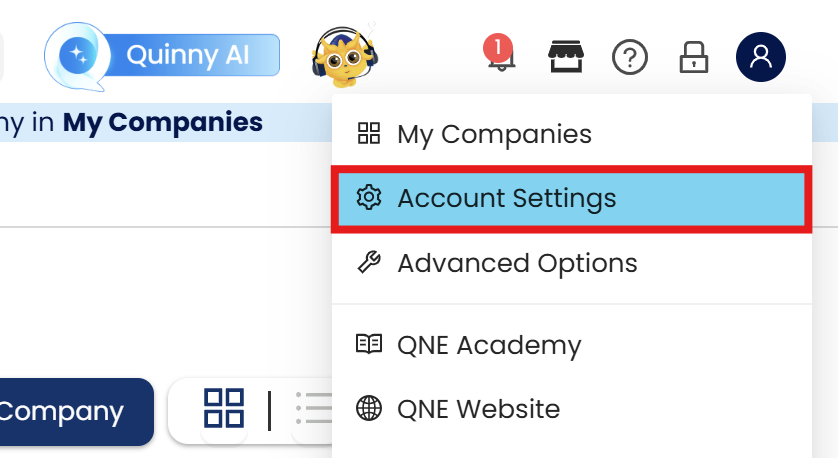Open the notifications bell
The image size is (838, 458).
[497, 56]
